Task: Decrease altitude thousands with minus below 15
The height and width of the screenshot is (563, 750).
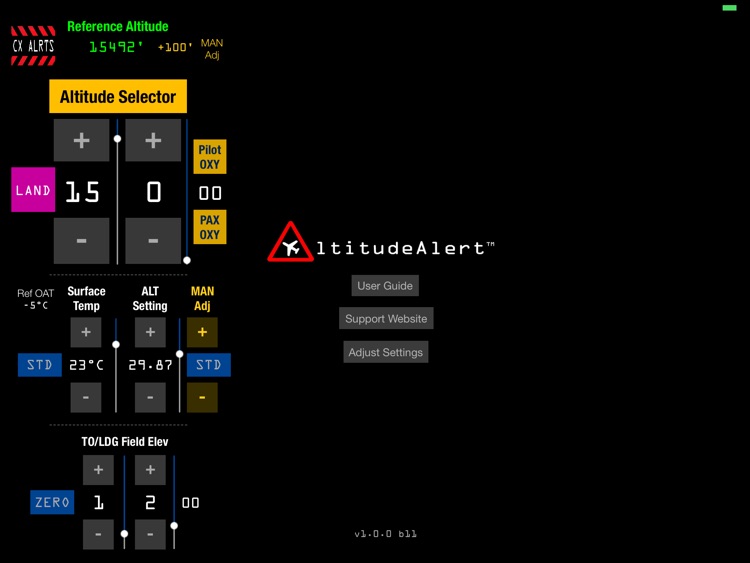Action: tap(81, 241)
